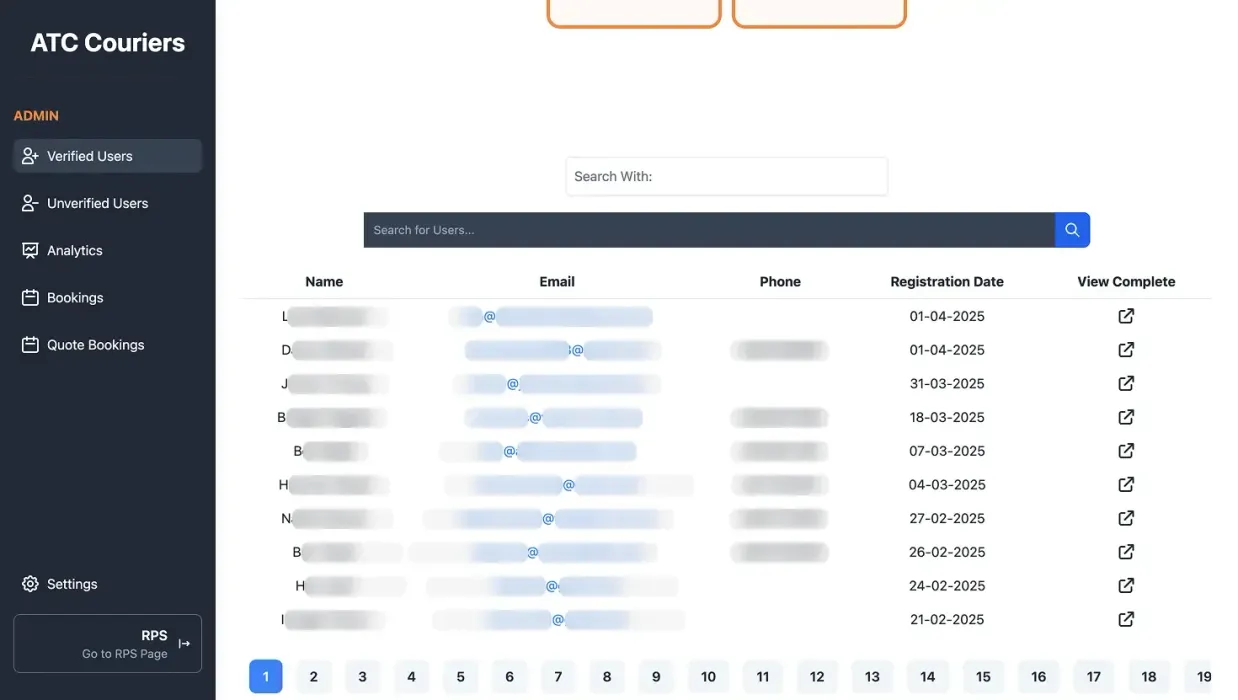View complete details for first 01-04-2025 user

[1126, 316]
